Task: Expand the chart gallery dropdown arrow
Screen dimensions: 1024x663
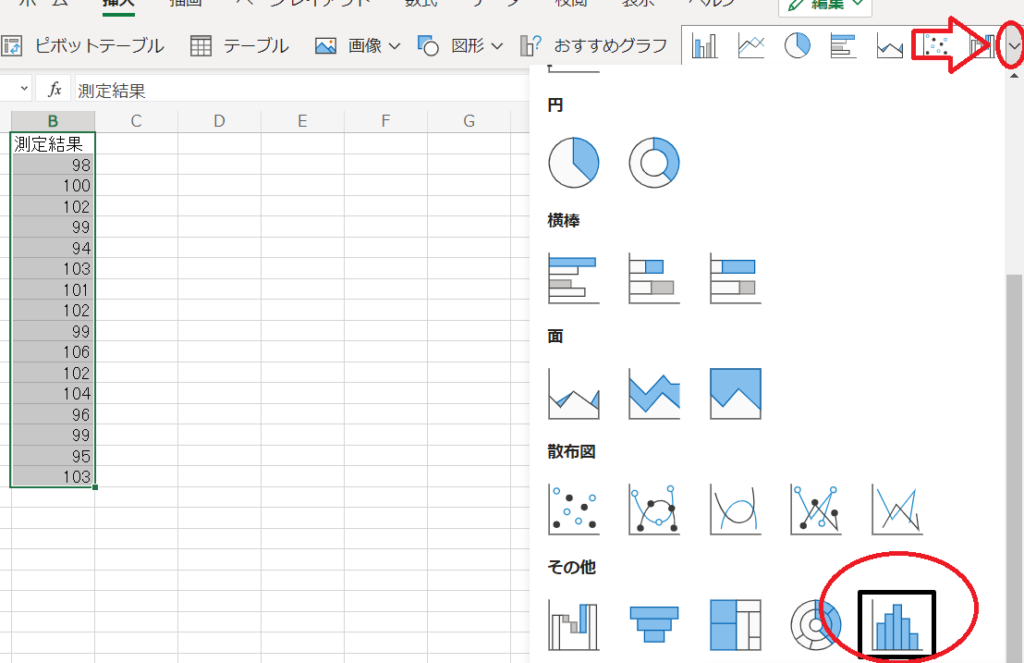Action: coord(1012,46)
